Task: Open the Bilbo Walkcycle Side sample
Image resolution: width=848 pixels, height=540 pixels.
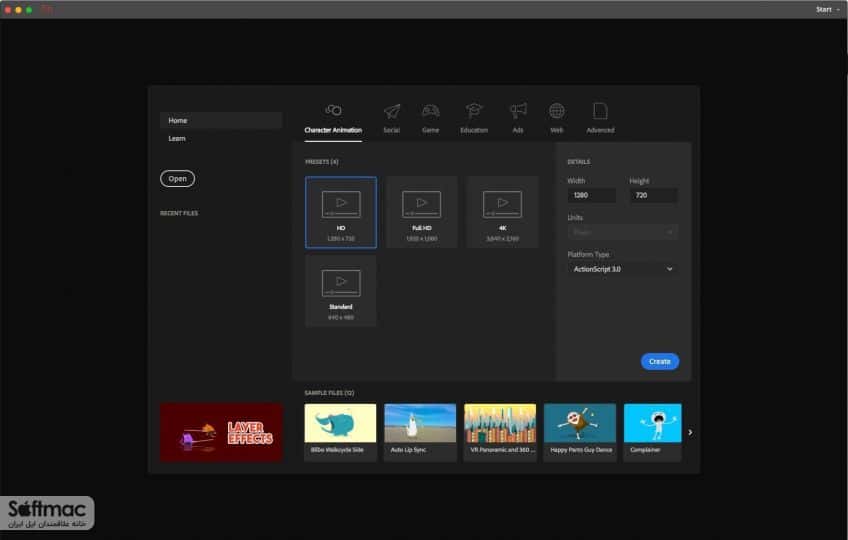Action: point(340,432)
